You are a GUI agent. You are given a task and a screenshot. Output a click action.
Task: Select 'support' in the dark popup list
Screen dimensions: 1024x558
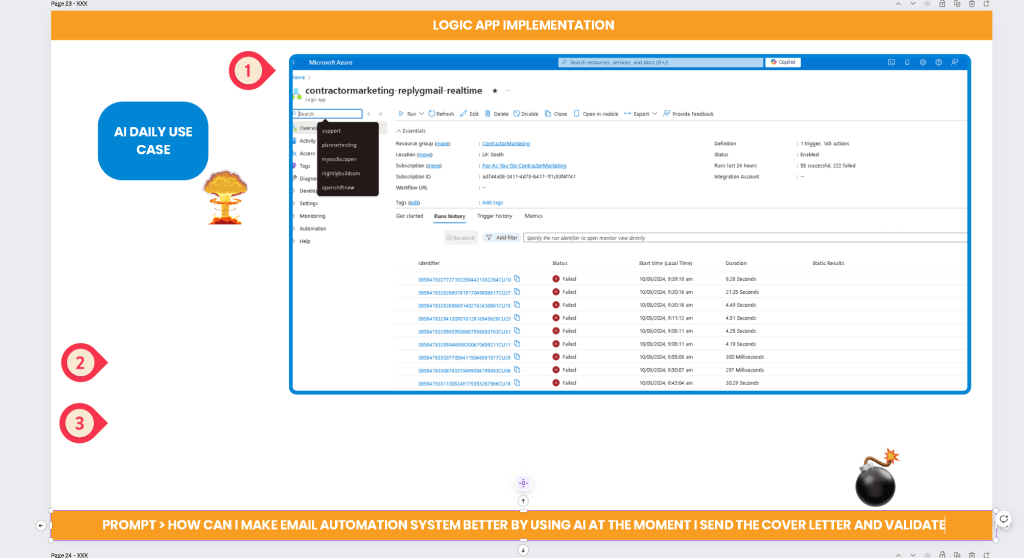pos(331,131)
